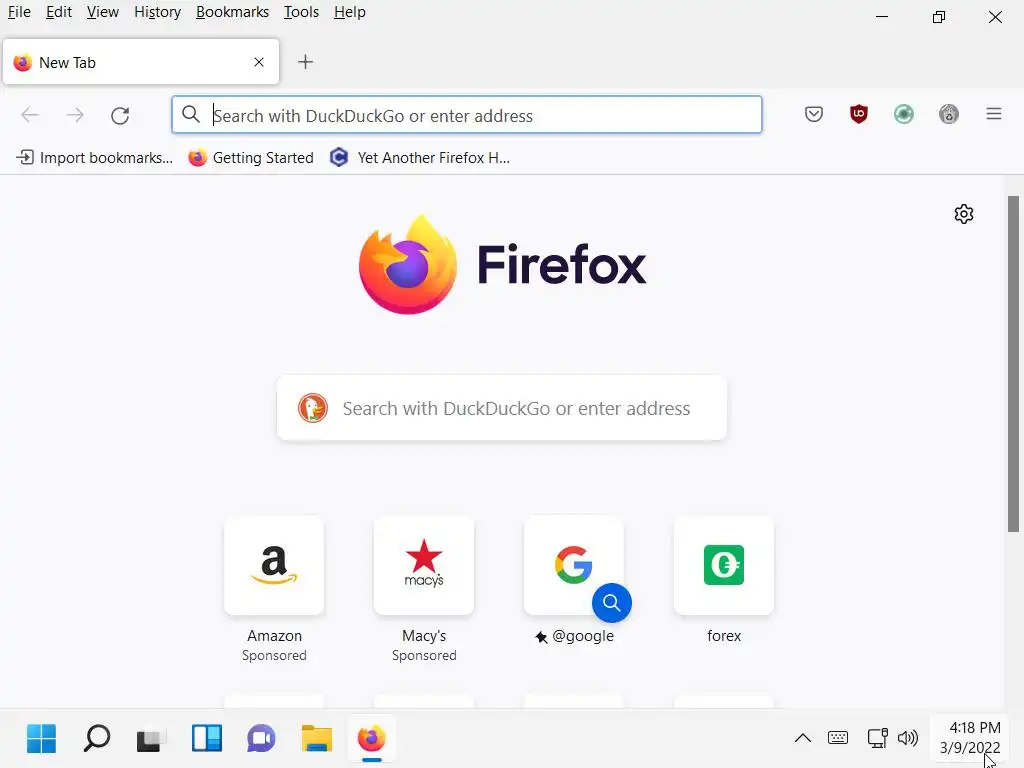Open the Tools menu
The width and height of the screenshot is (1024, 768).
coord(301,12)
